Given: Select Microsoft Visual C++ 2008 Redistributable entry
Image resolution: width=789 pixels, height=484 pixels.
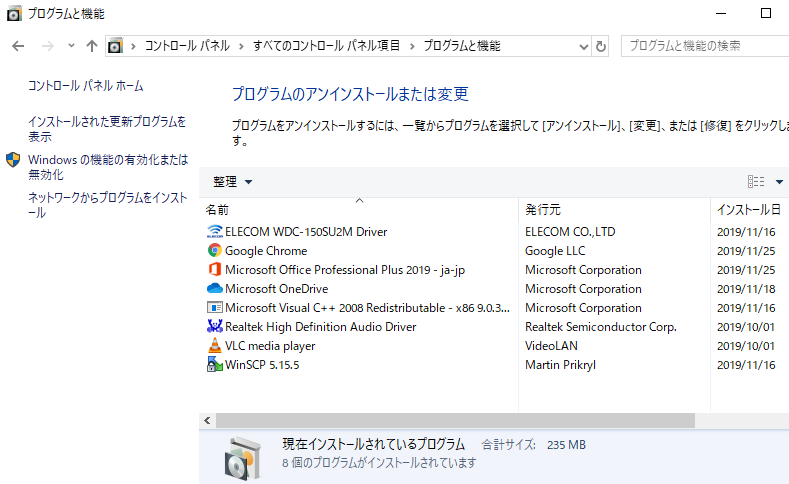Looking at the screenshot, I should 367,308.
